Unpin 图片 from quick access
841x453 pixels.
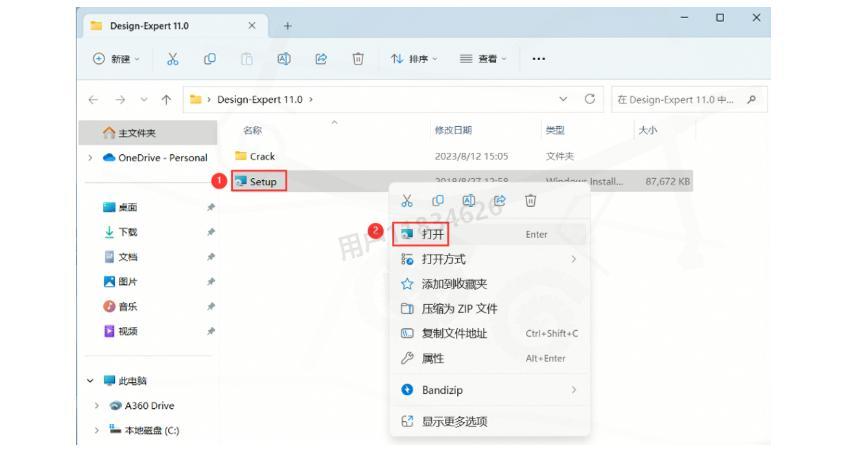211,281
